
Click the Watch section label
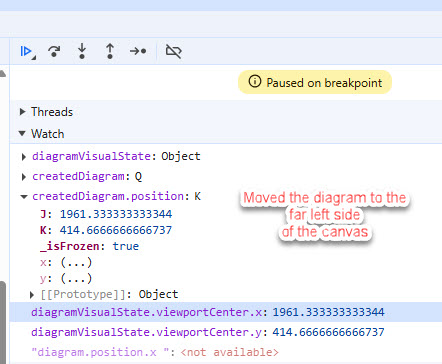pos(48,134)
